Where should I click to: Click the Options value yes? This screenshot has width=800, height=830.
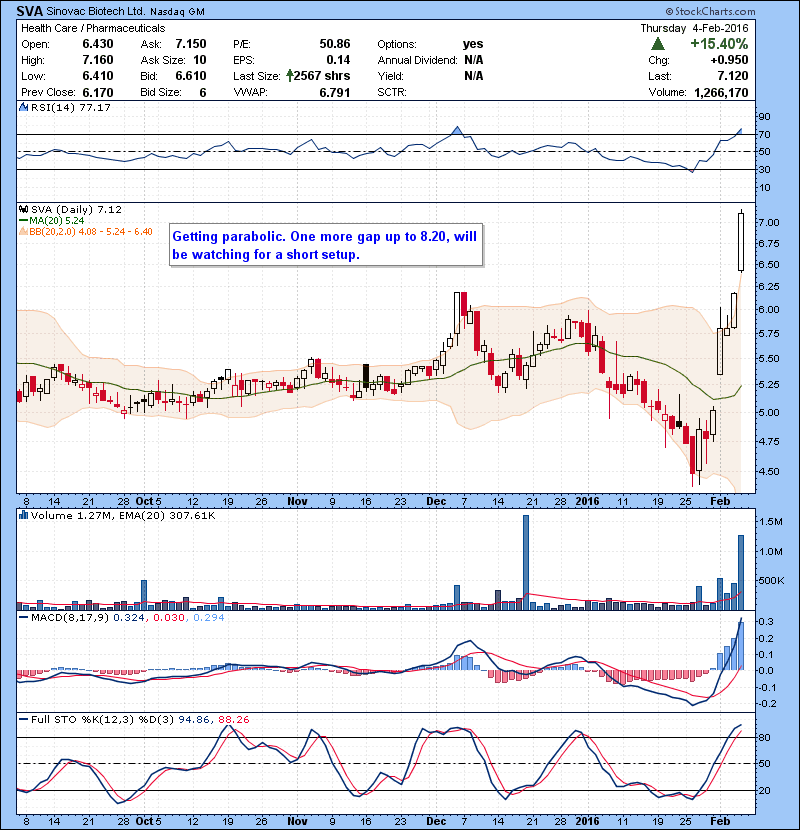click(x=473, y=44)
